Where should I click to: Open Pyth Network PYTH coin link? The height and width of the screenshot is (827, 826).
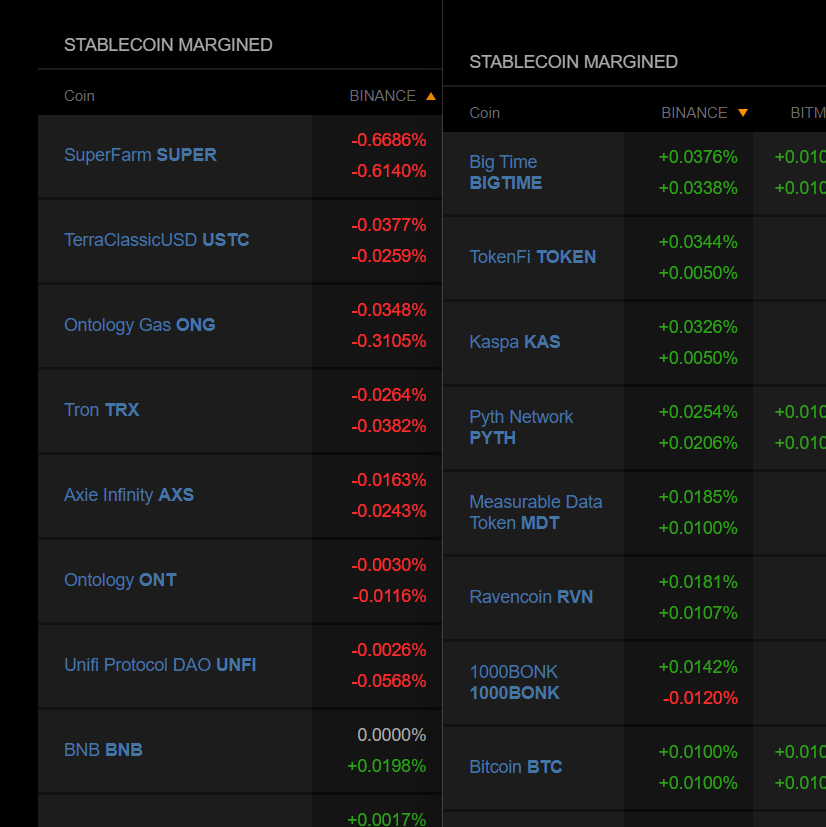point(521,427)
